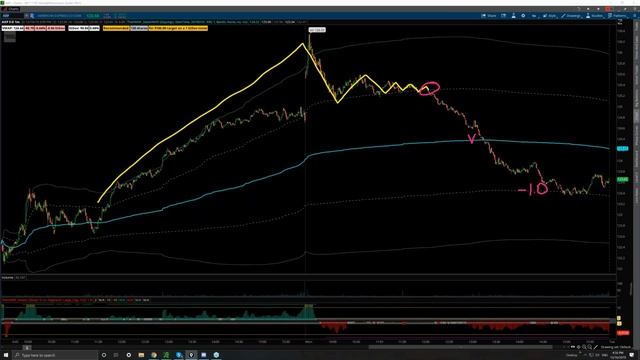640x360 pixels.
Task: Open the Style dropdown menu
Action: 550,16
